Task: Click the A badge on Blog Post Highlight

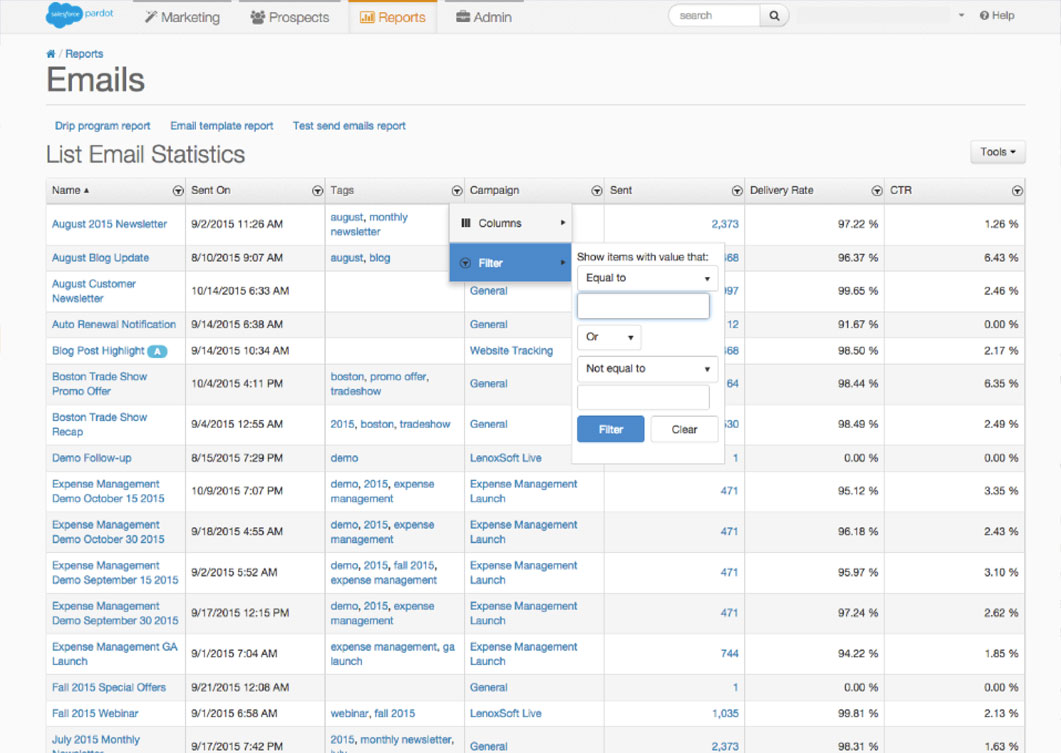Action: pyautogui.click(x=157, y=351)
